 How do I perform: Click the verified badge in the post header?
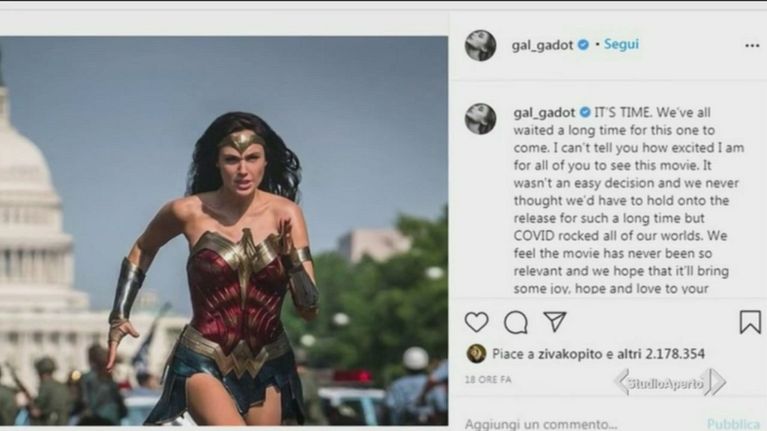click(583, 45)
